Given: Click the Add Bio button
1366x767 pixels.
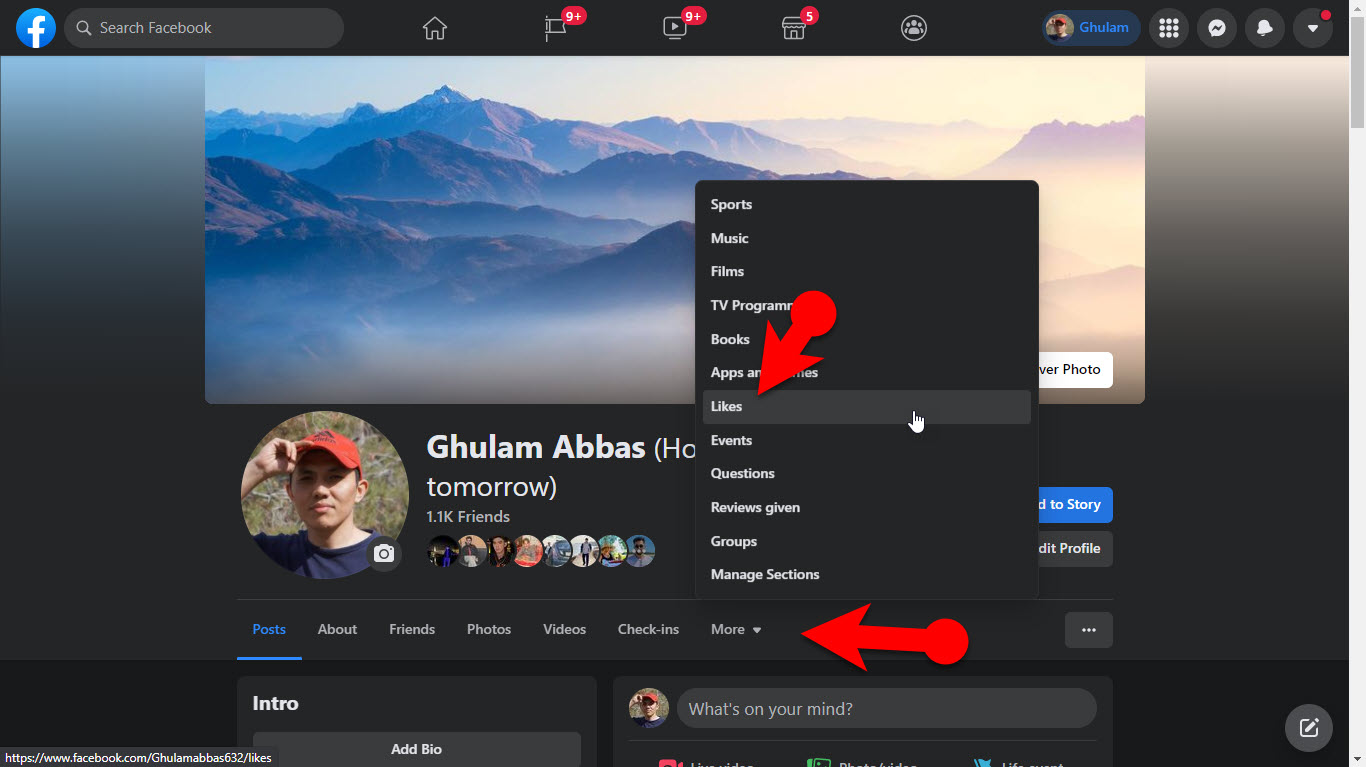Looking at the screenshot, I should (x=416, y=749).
